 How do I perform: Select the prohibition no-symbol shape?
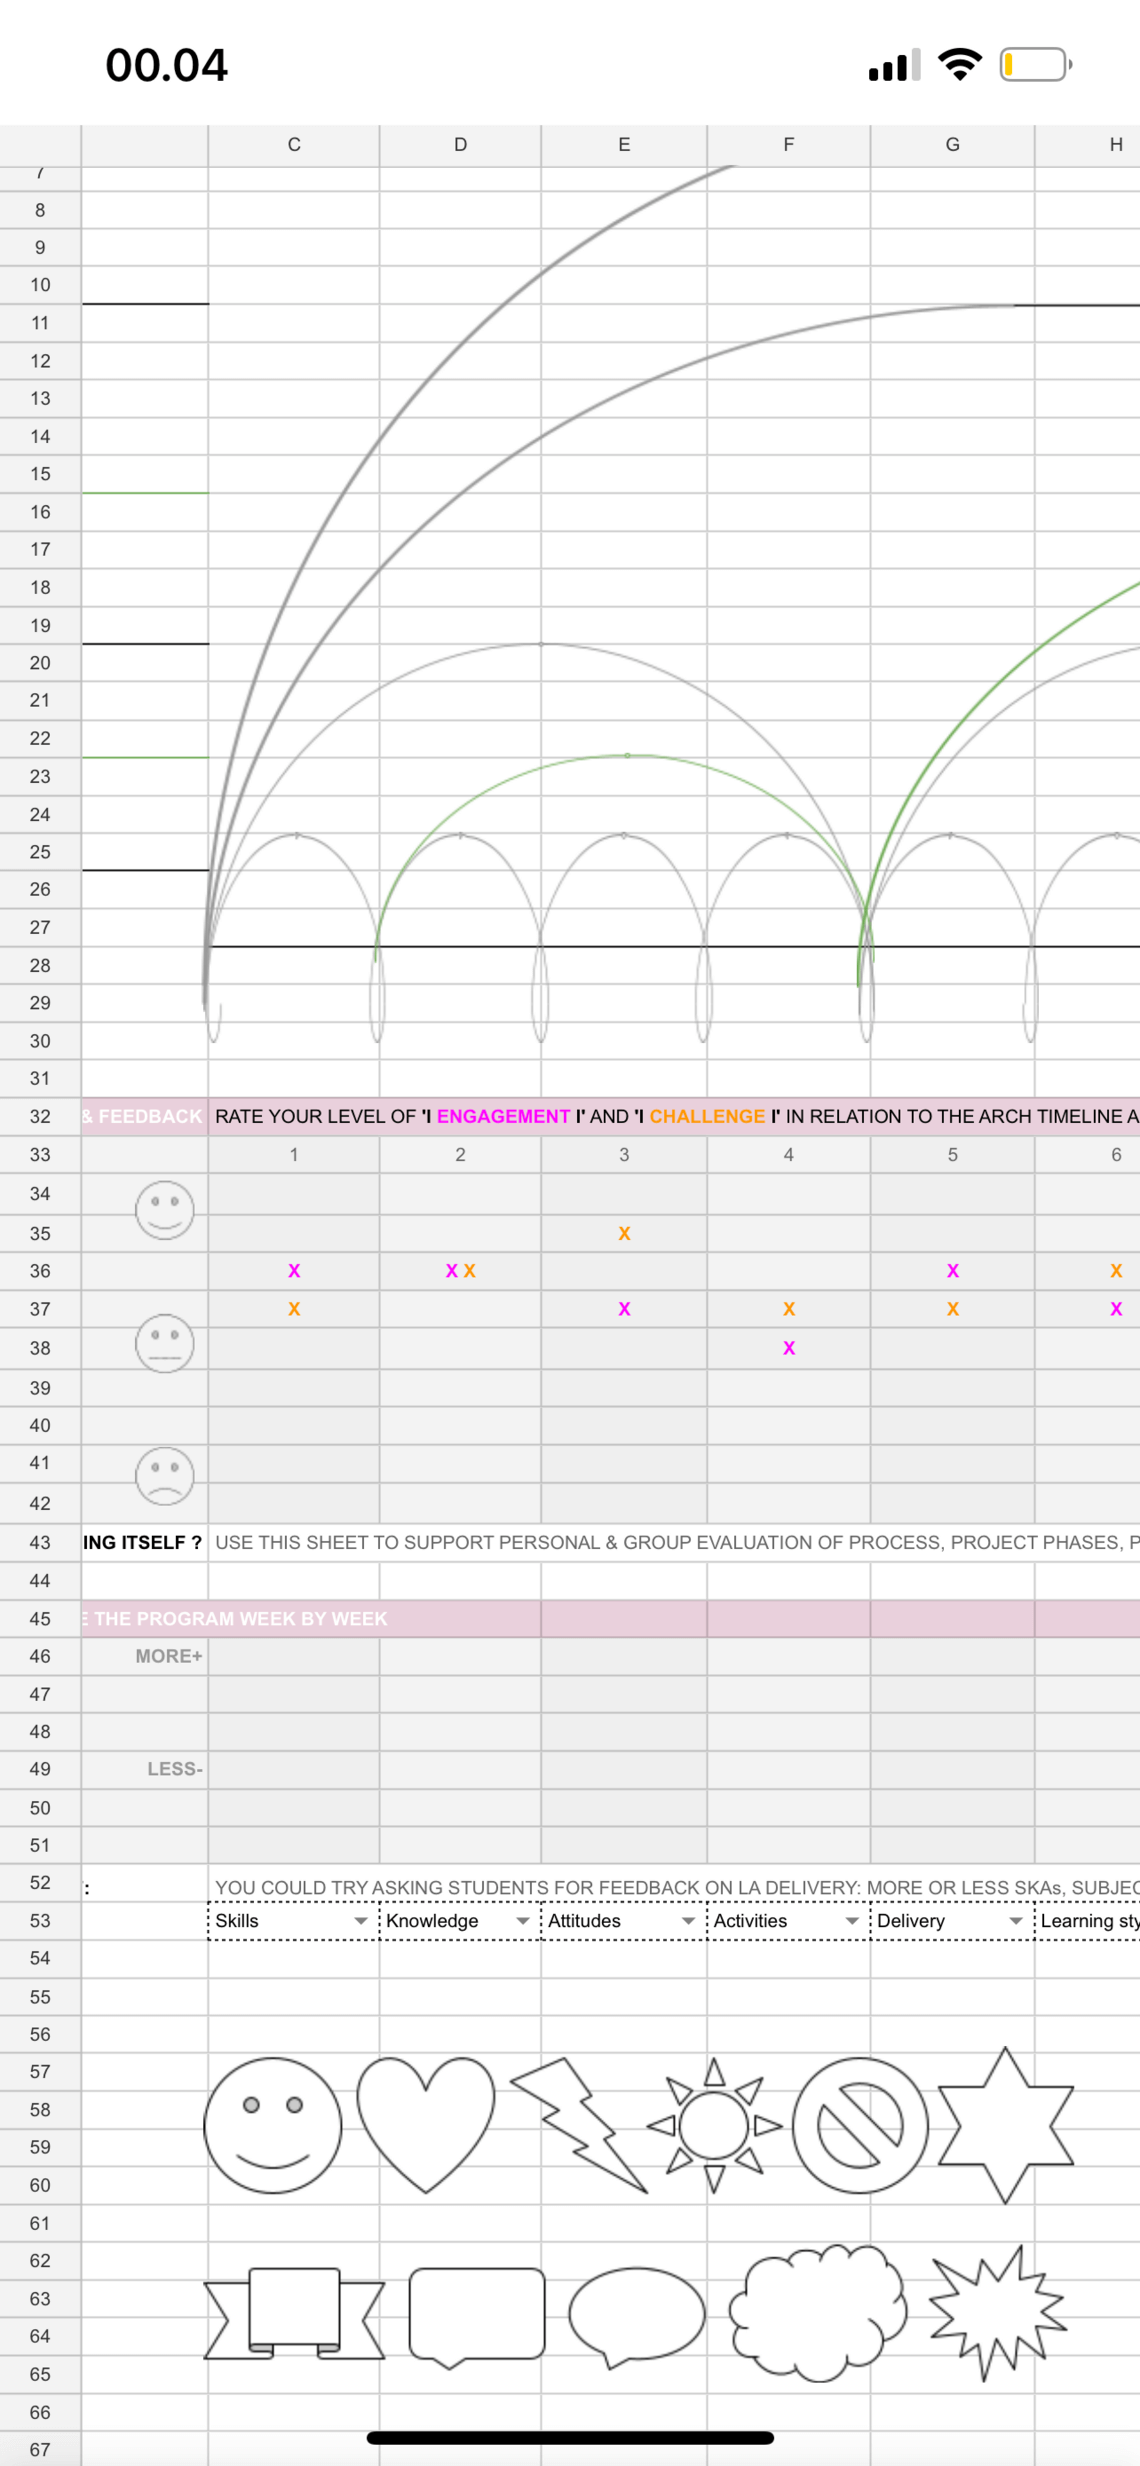coord(860,2125)
